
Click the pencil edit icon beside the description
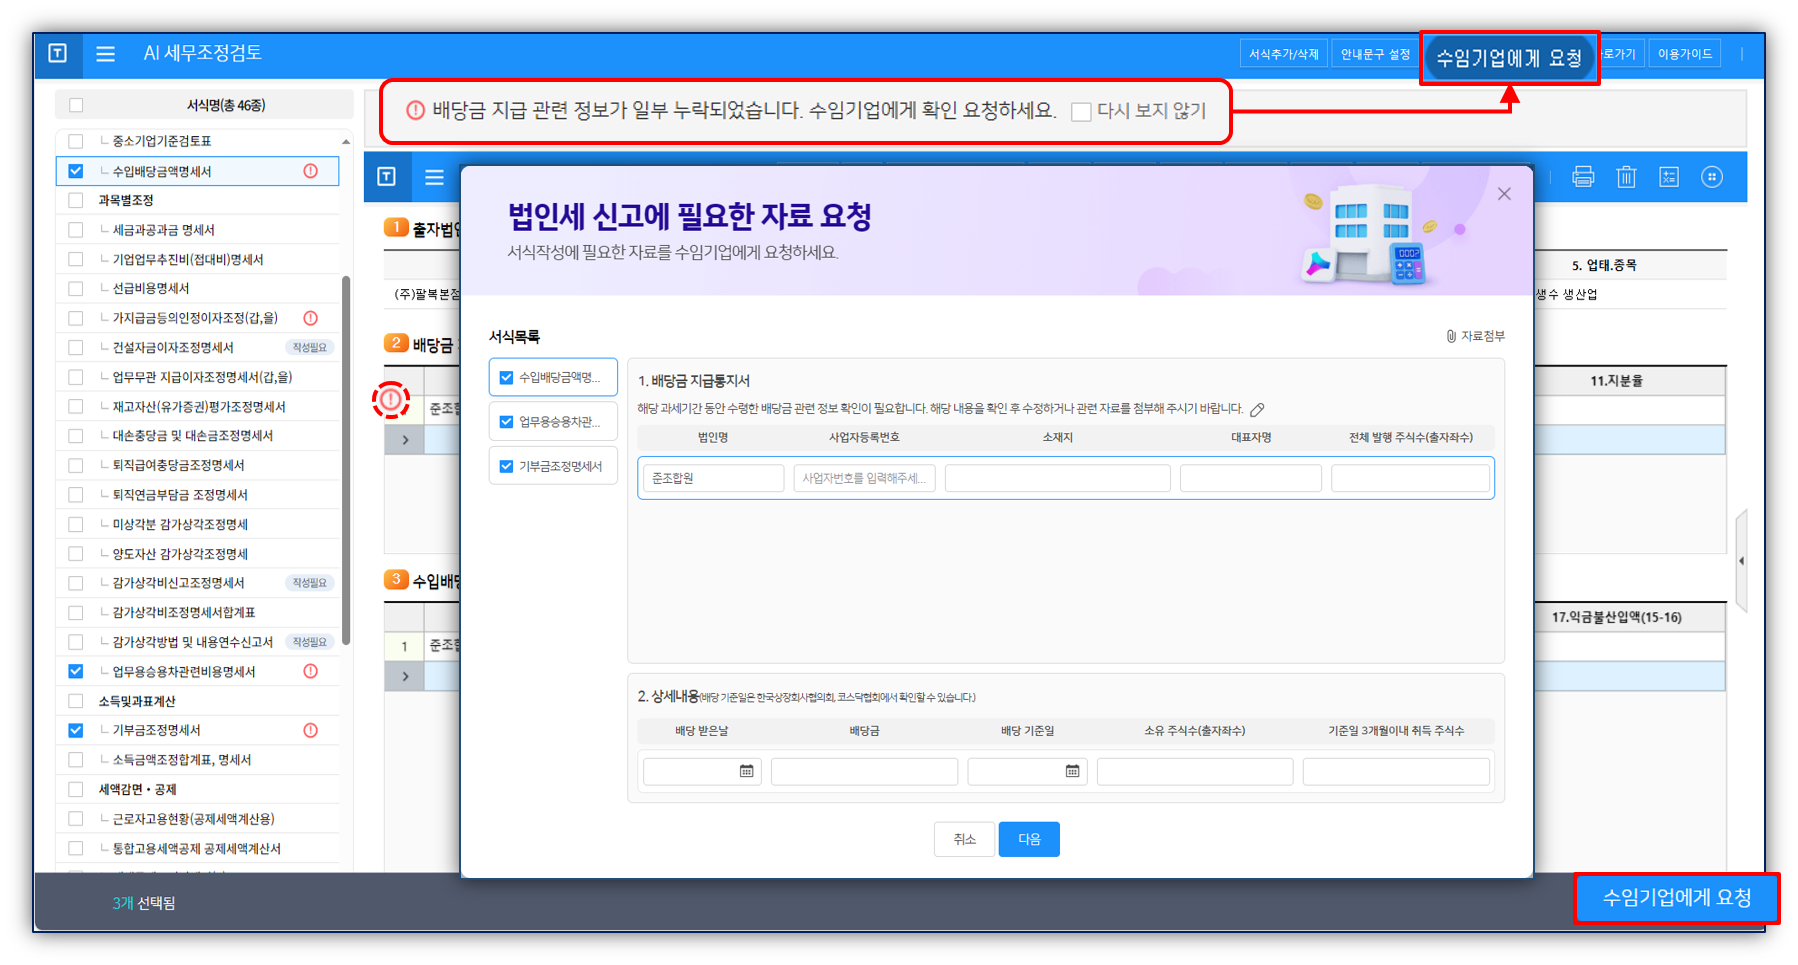click(1257, 409)
